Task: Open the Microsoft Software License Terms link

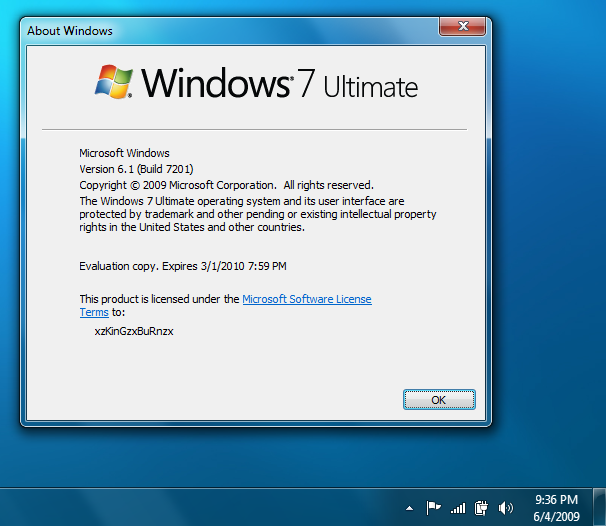Action: [307, 299]
